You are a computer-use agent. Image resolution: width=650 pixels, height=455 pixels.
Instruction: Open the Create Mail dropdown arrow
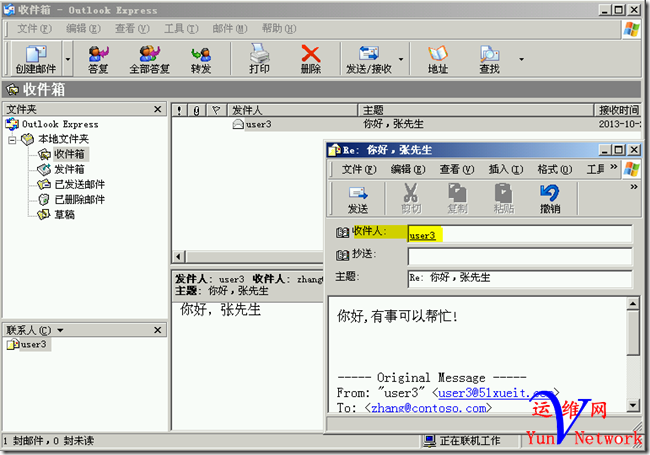pyautogui.click(x=68, y=59)
